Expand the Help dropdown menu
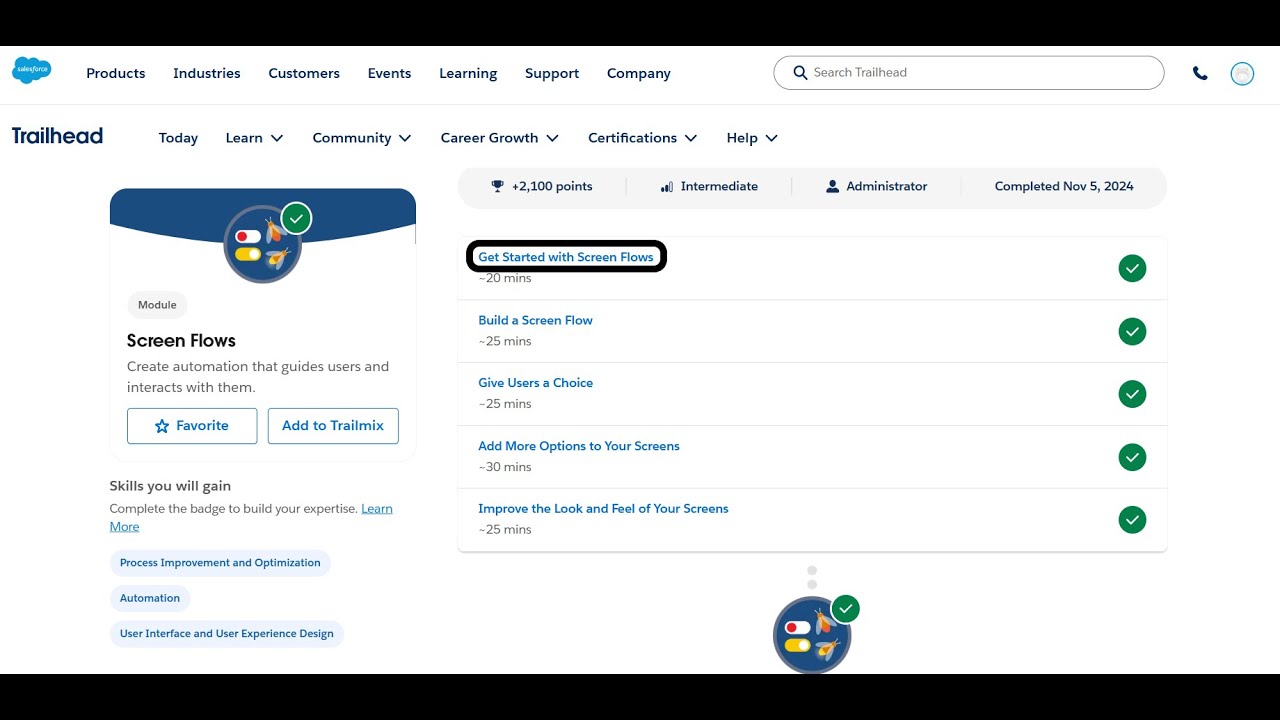The image size is (1280, 720). (x=752, y=138)
